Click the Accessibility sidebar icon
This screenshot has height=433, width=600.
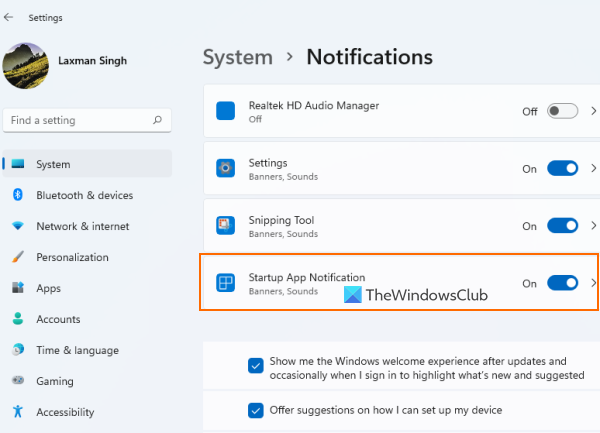tap(18, 412)
